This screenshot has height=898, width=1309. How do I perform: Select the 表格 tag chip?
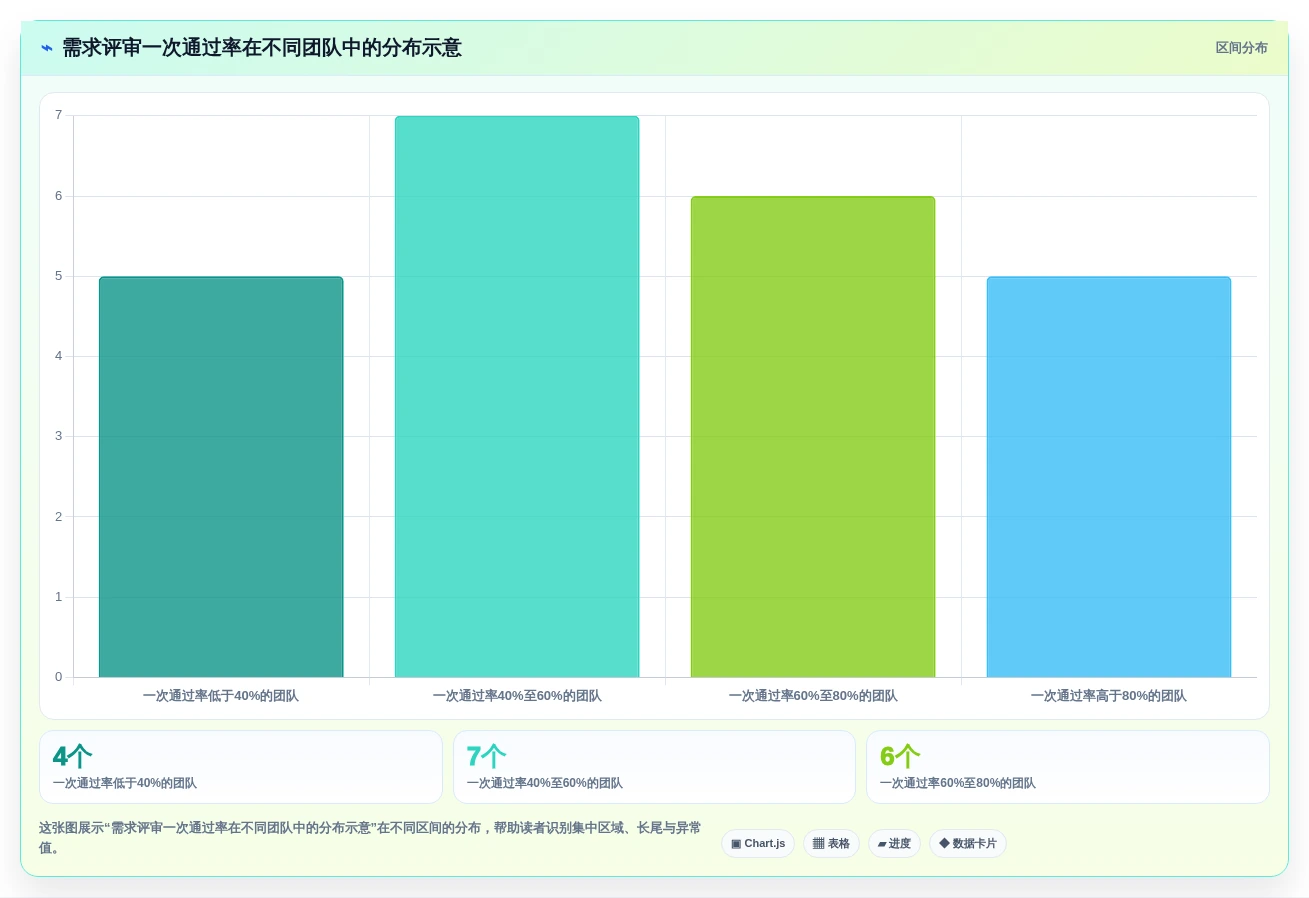[831, 843]
